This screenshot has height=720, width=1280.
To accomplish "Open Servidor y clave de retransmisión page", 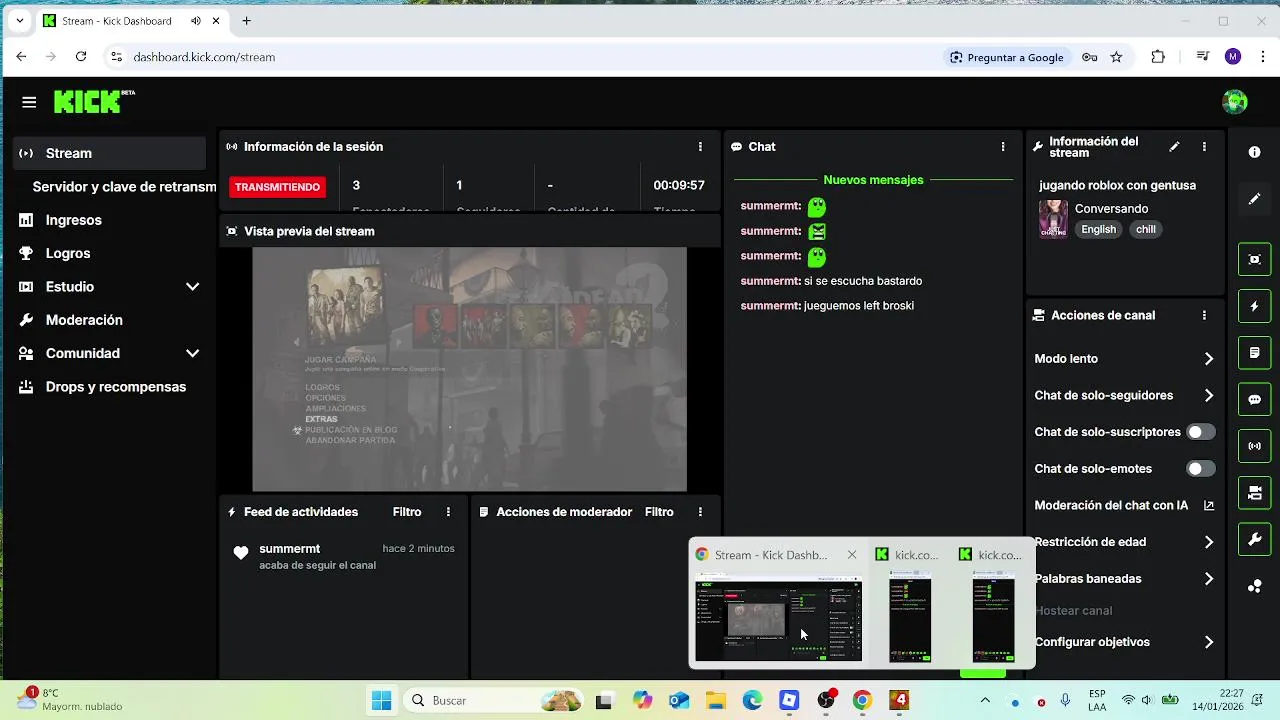I will (x=123, y=187).
